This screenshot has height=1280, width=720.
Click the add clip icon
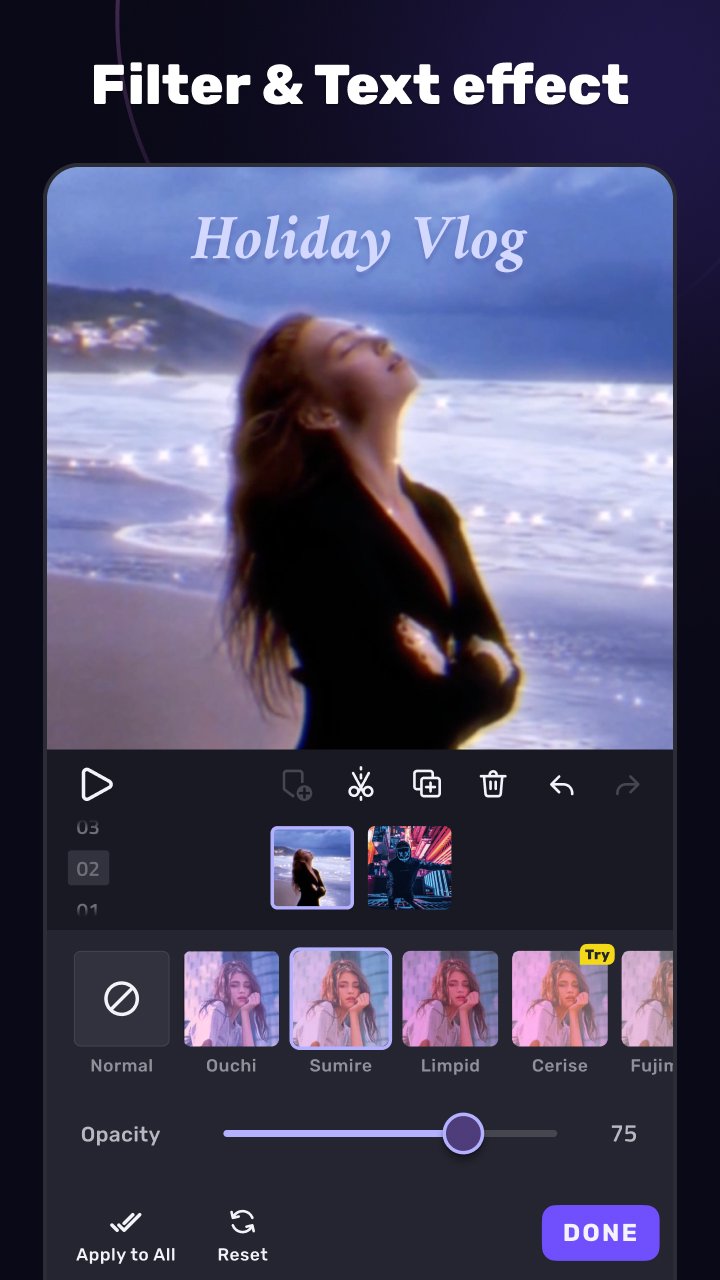pos(296,785)
